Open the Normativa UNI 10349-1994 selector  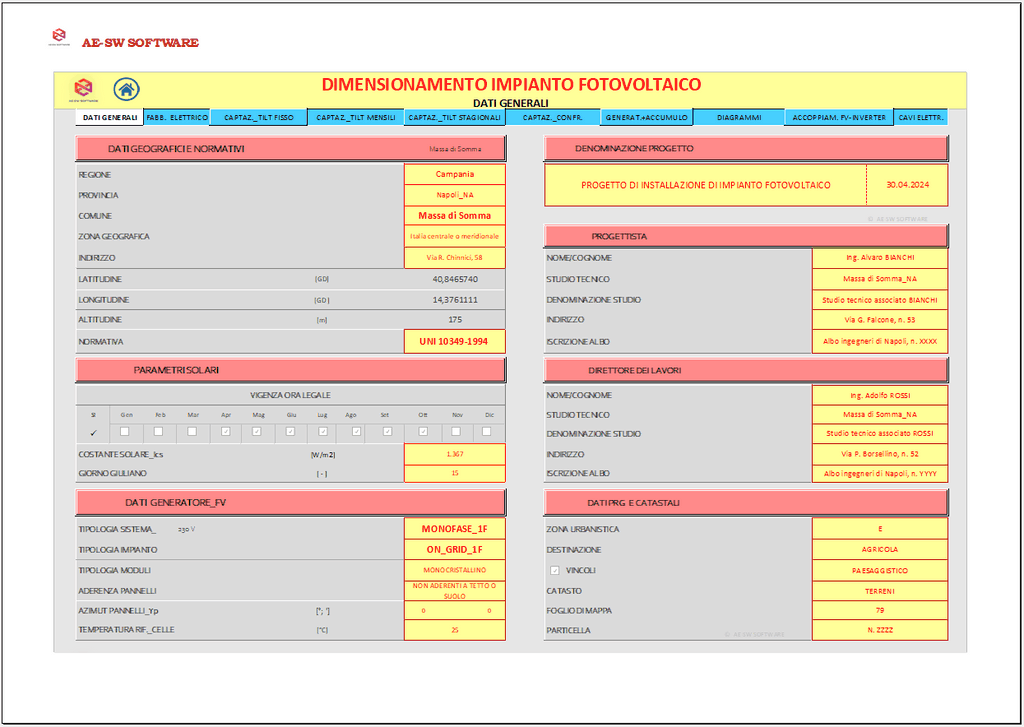click(455, 341)
